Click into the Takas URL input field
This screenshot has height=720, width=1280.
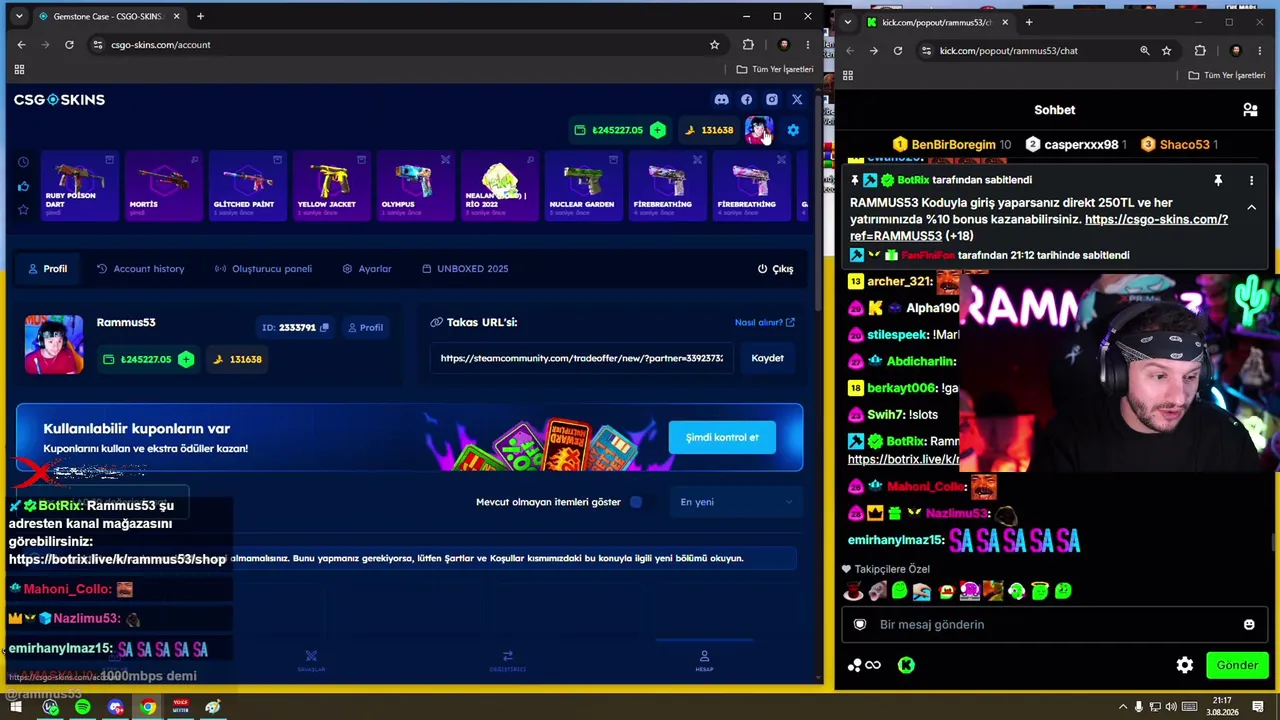[581, 358]
